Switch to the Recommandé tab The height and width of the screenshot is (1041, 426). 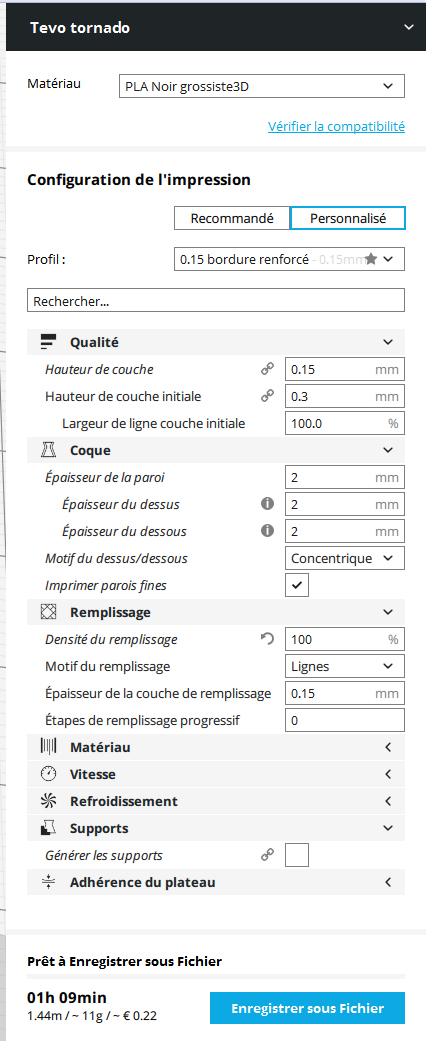tap(232, 218)
